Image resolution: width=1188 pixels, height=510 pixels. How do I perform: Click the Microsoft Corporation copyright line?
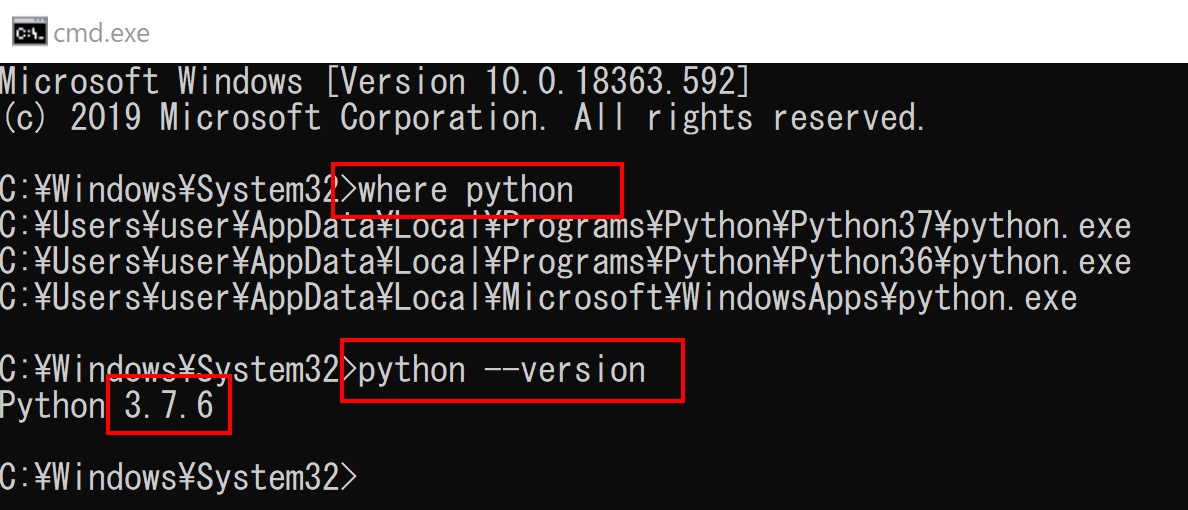(x=462, y=117)
